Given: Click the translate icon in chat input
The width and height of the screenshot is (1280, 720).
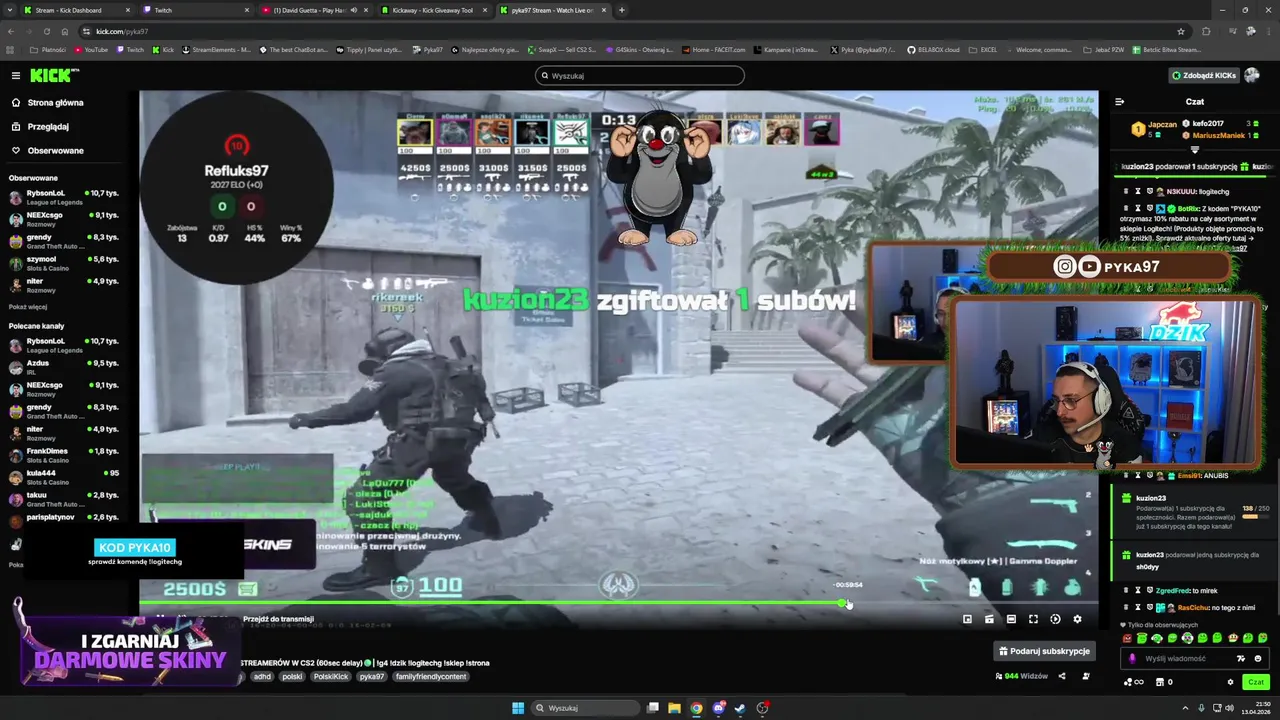Looking at the screenshot, I should click(x=1241, y=659).
